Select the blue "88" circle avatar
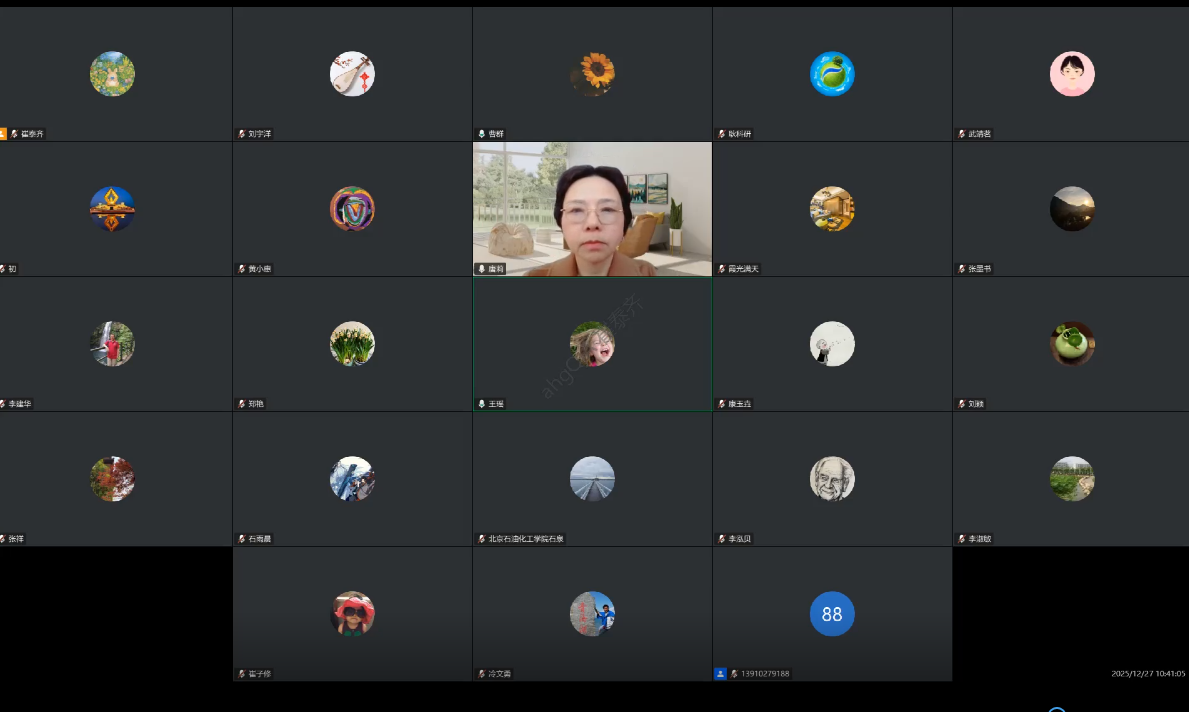 pyautogui.click(x=832, y=614)
